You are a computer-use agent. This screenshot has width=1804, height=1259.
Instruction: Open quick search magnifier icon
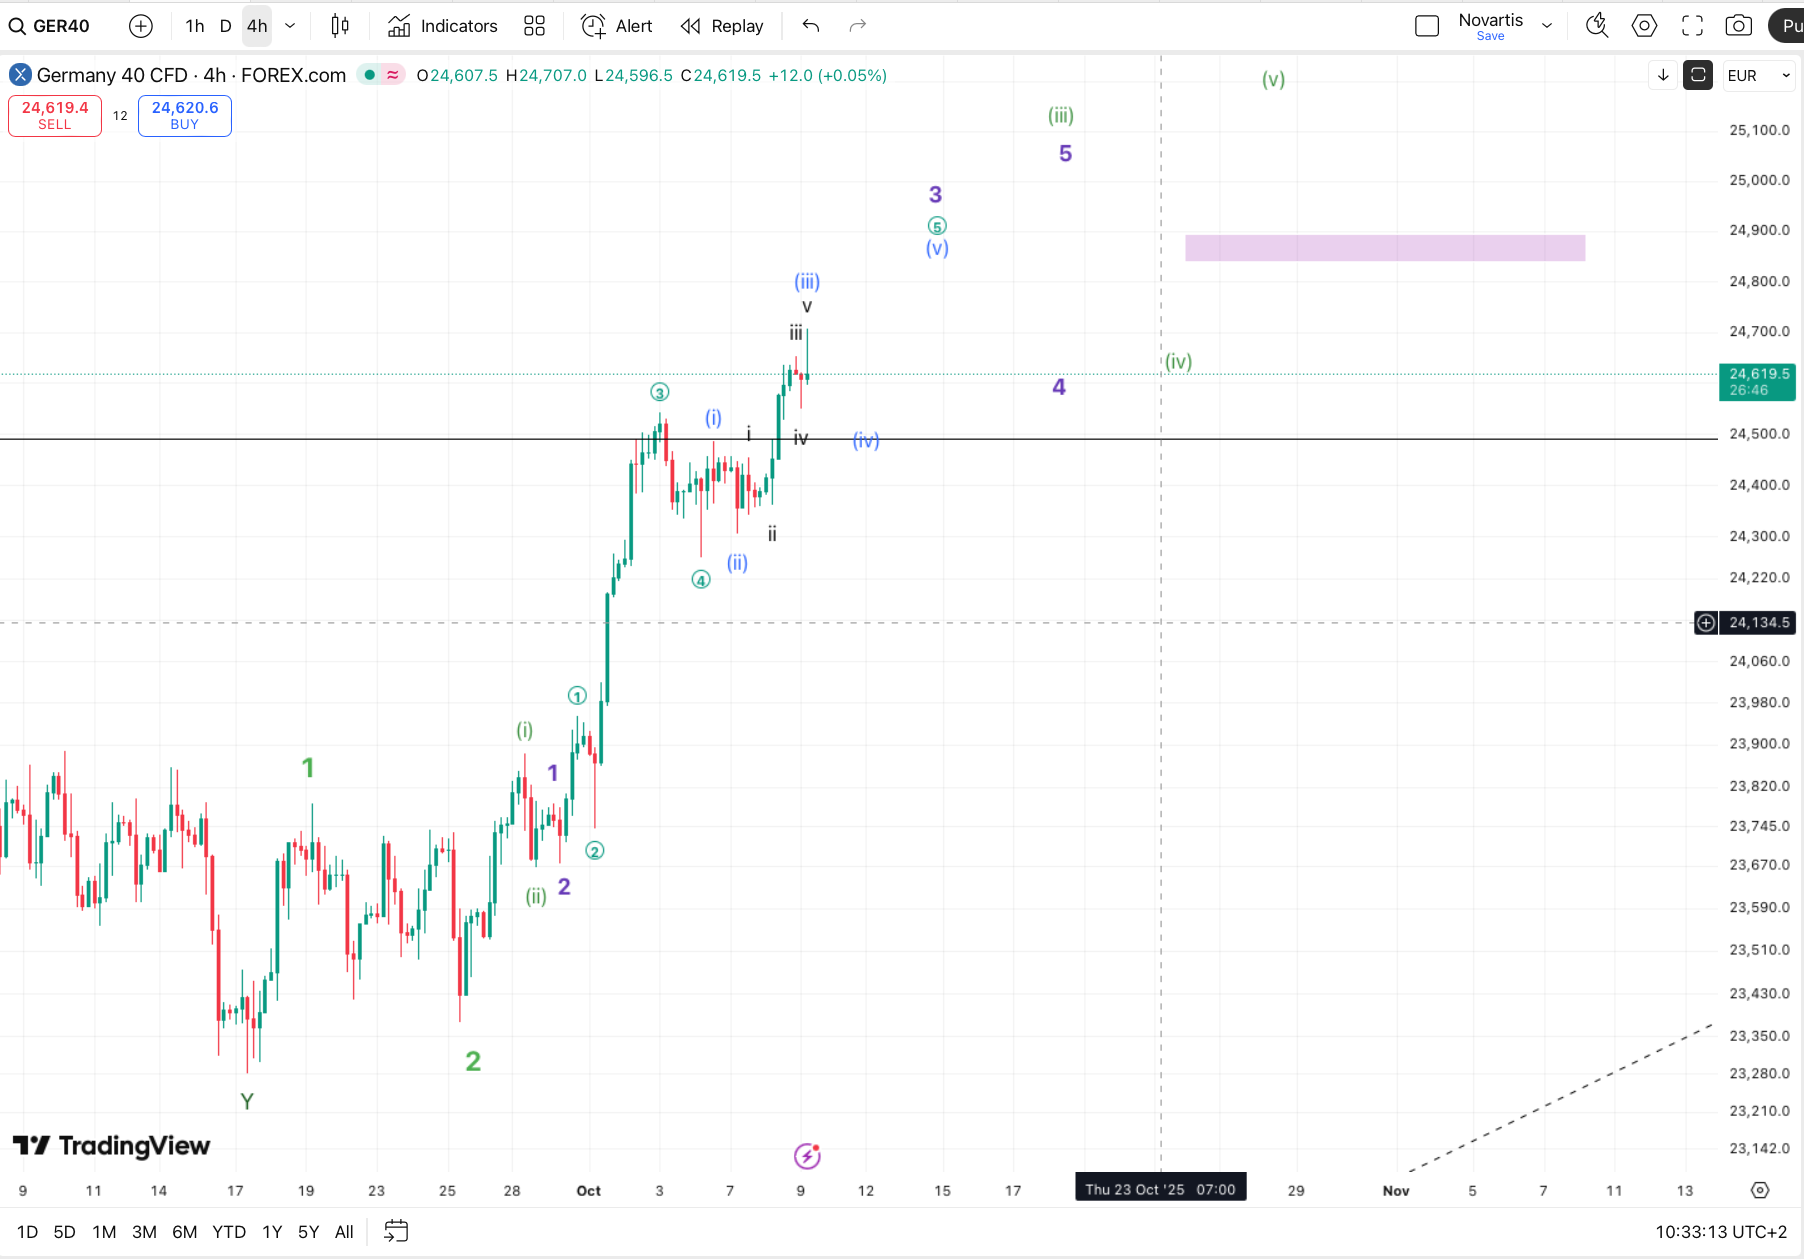pyautogui.click(x=1597, y=26)
